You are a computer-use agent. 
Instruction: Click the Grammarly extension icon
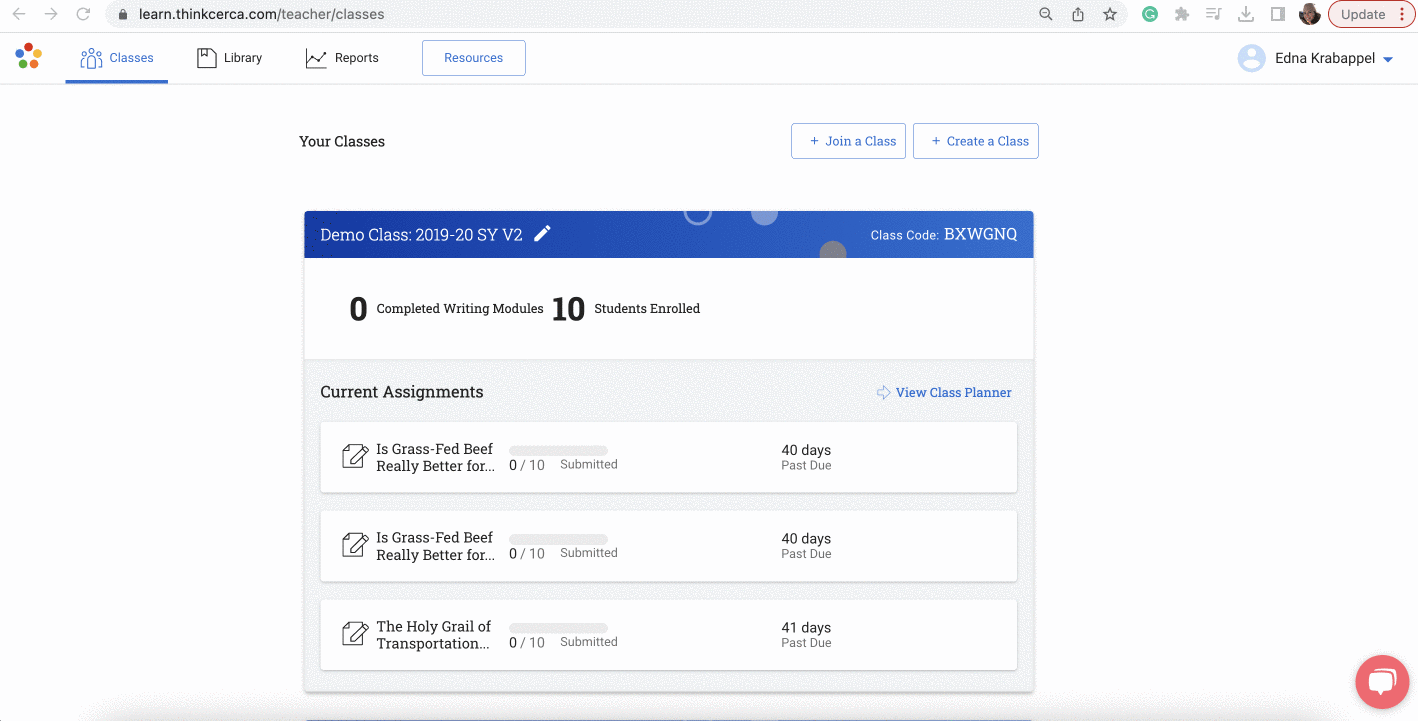tap(1150, 14)
